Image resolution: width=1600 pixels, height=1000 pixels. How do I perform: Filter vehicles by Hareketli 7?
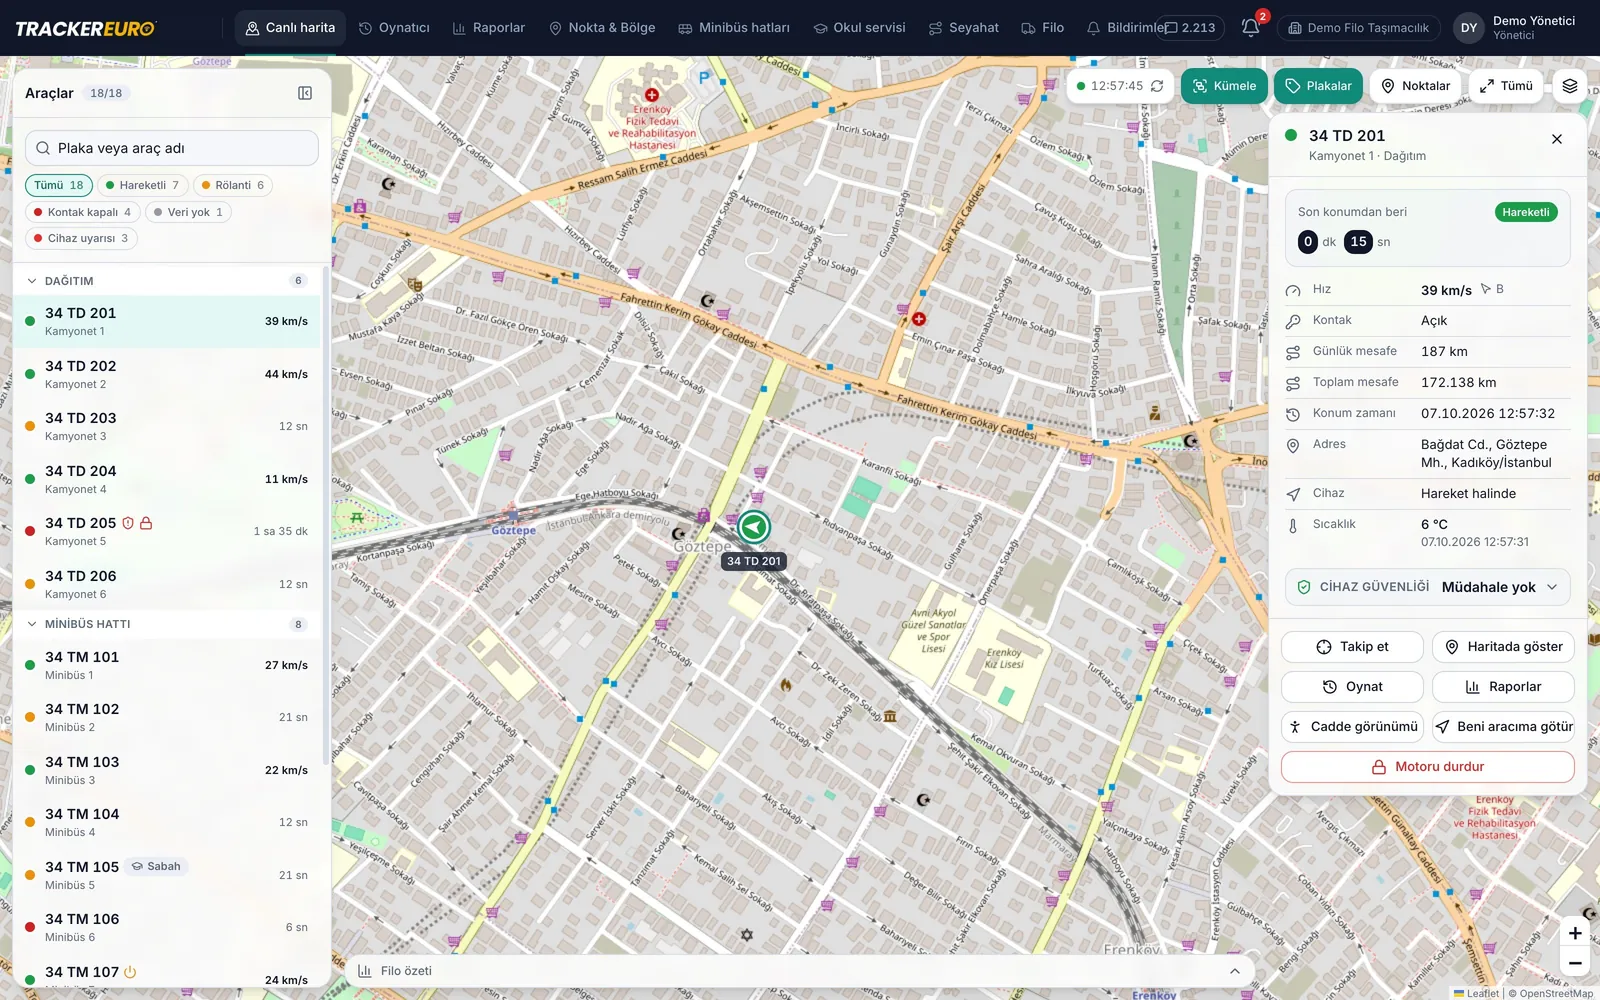click(x=143, y=185)
